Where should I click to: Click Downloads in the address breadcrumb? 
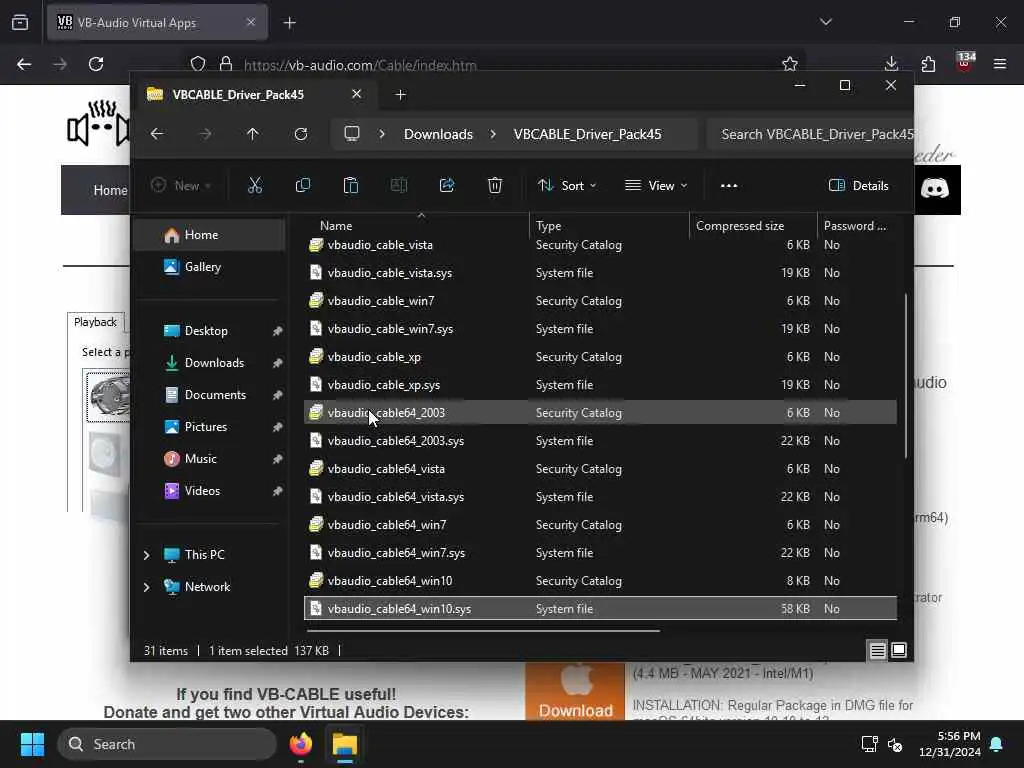pyautogui.click(x=438, y=134)
